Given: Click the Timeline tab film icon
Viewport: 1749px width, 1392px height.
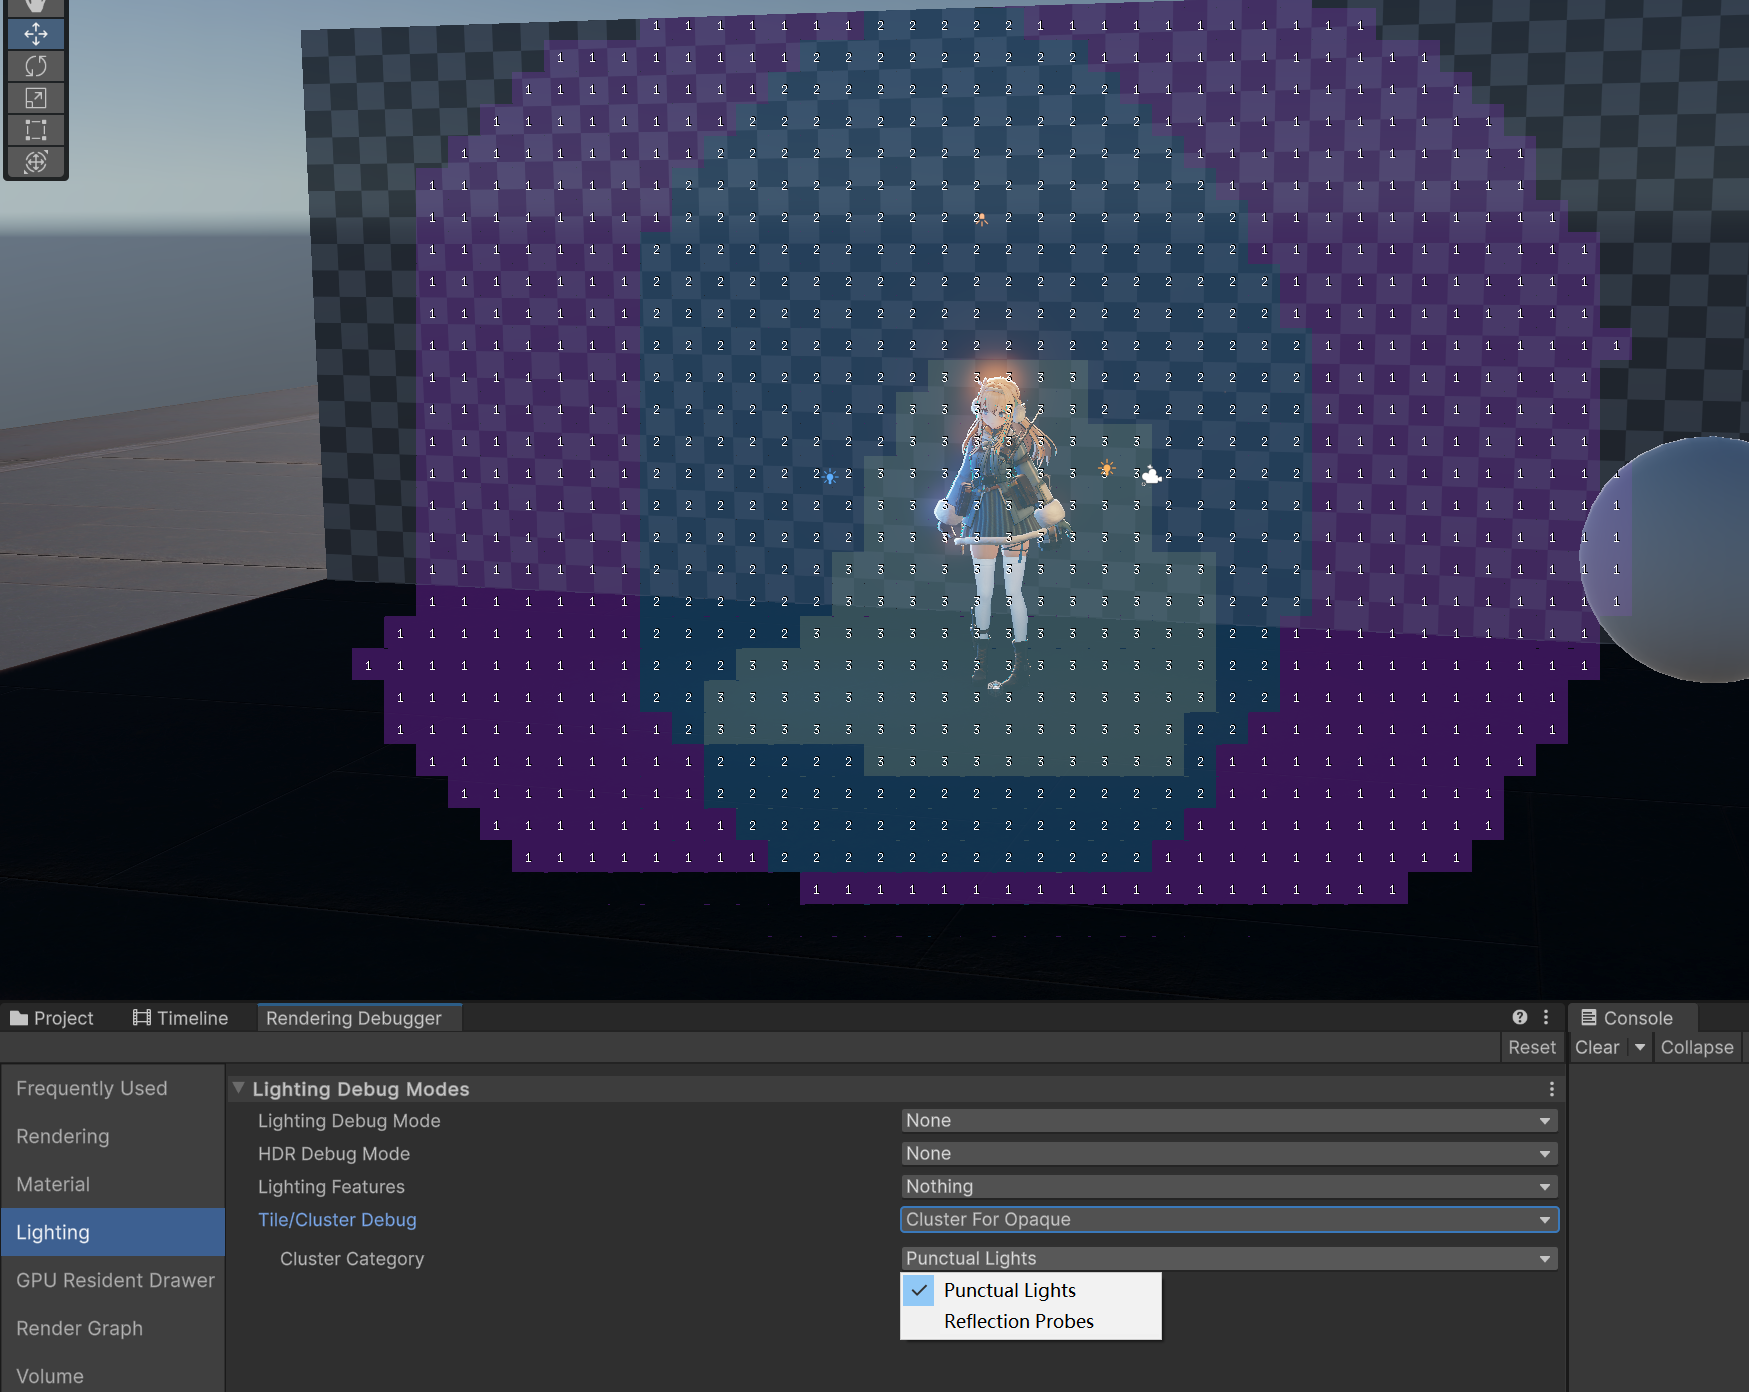Looking at the screenshot, I should point(142,1018).
